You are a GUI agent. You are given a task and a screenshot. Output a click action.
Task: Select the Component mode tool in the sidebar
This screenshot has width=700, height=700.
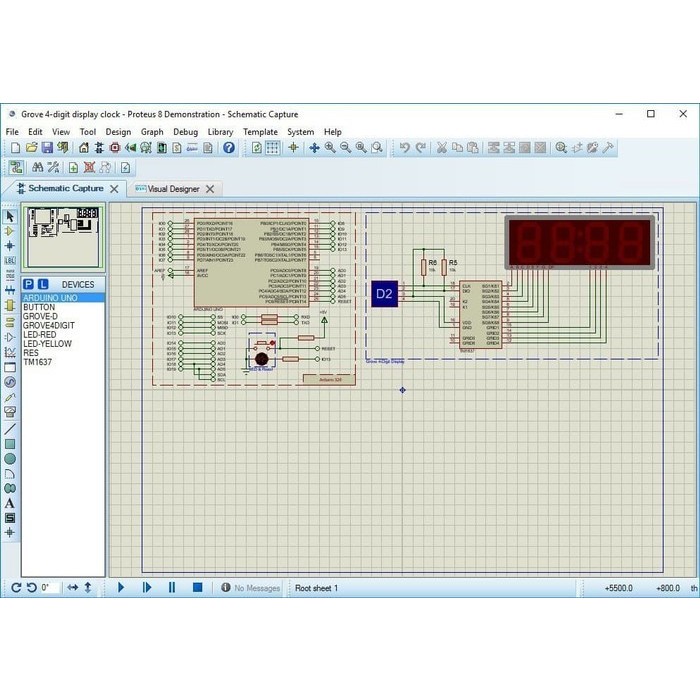coord(10,231)
